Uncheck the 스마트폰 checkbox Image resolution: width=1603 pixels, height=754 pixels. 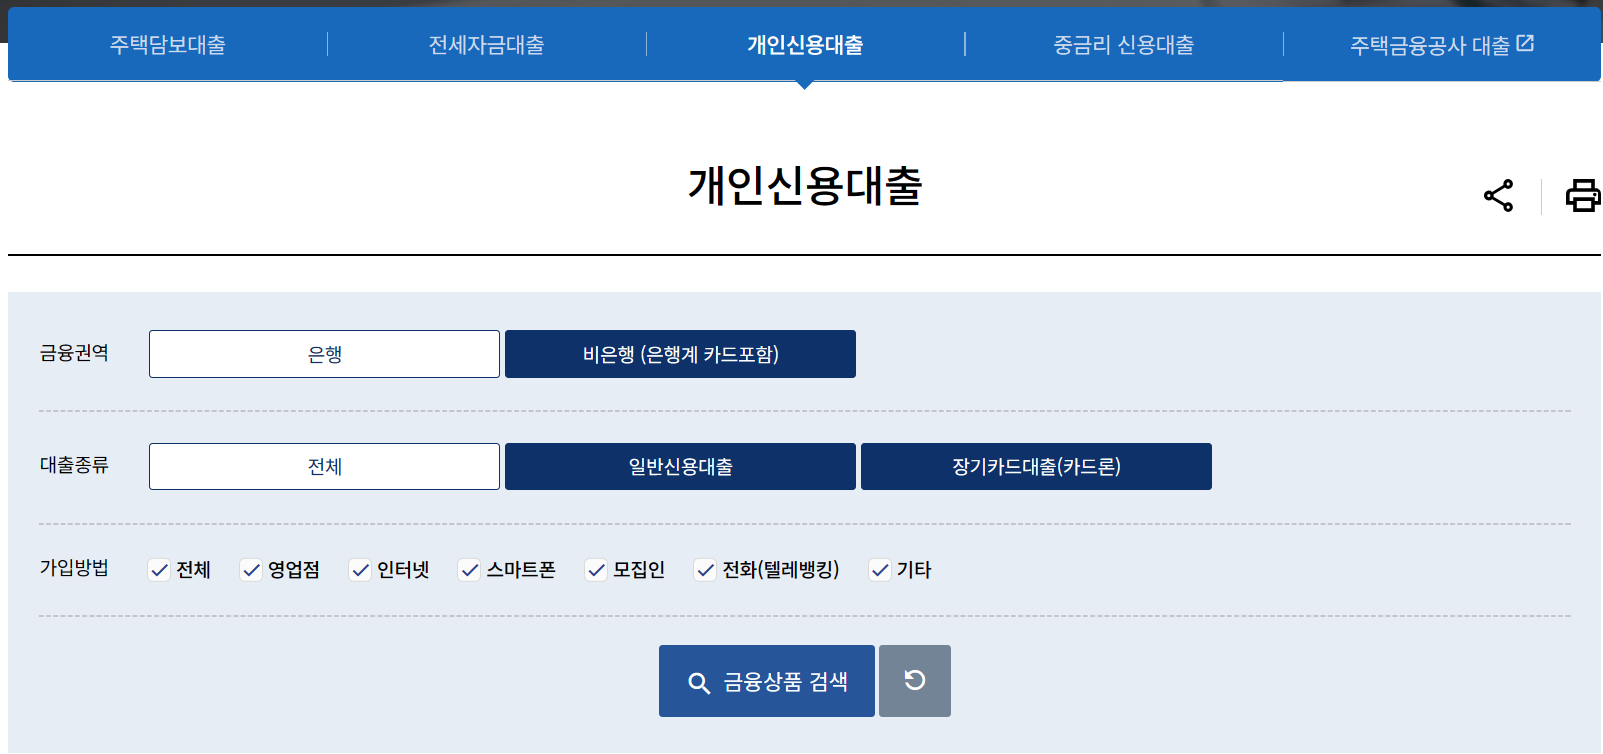469,570
